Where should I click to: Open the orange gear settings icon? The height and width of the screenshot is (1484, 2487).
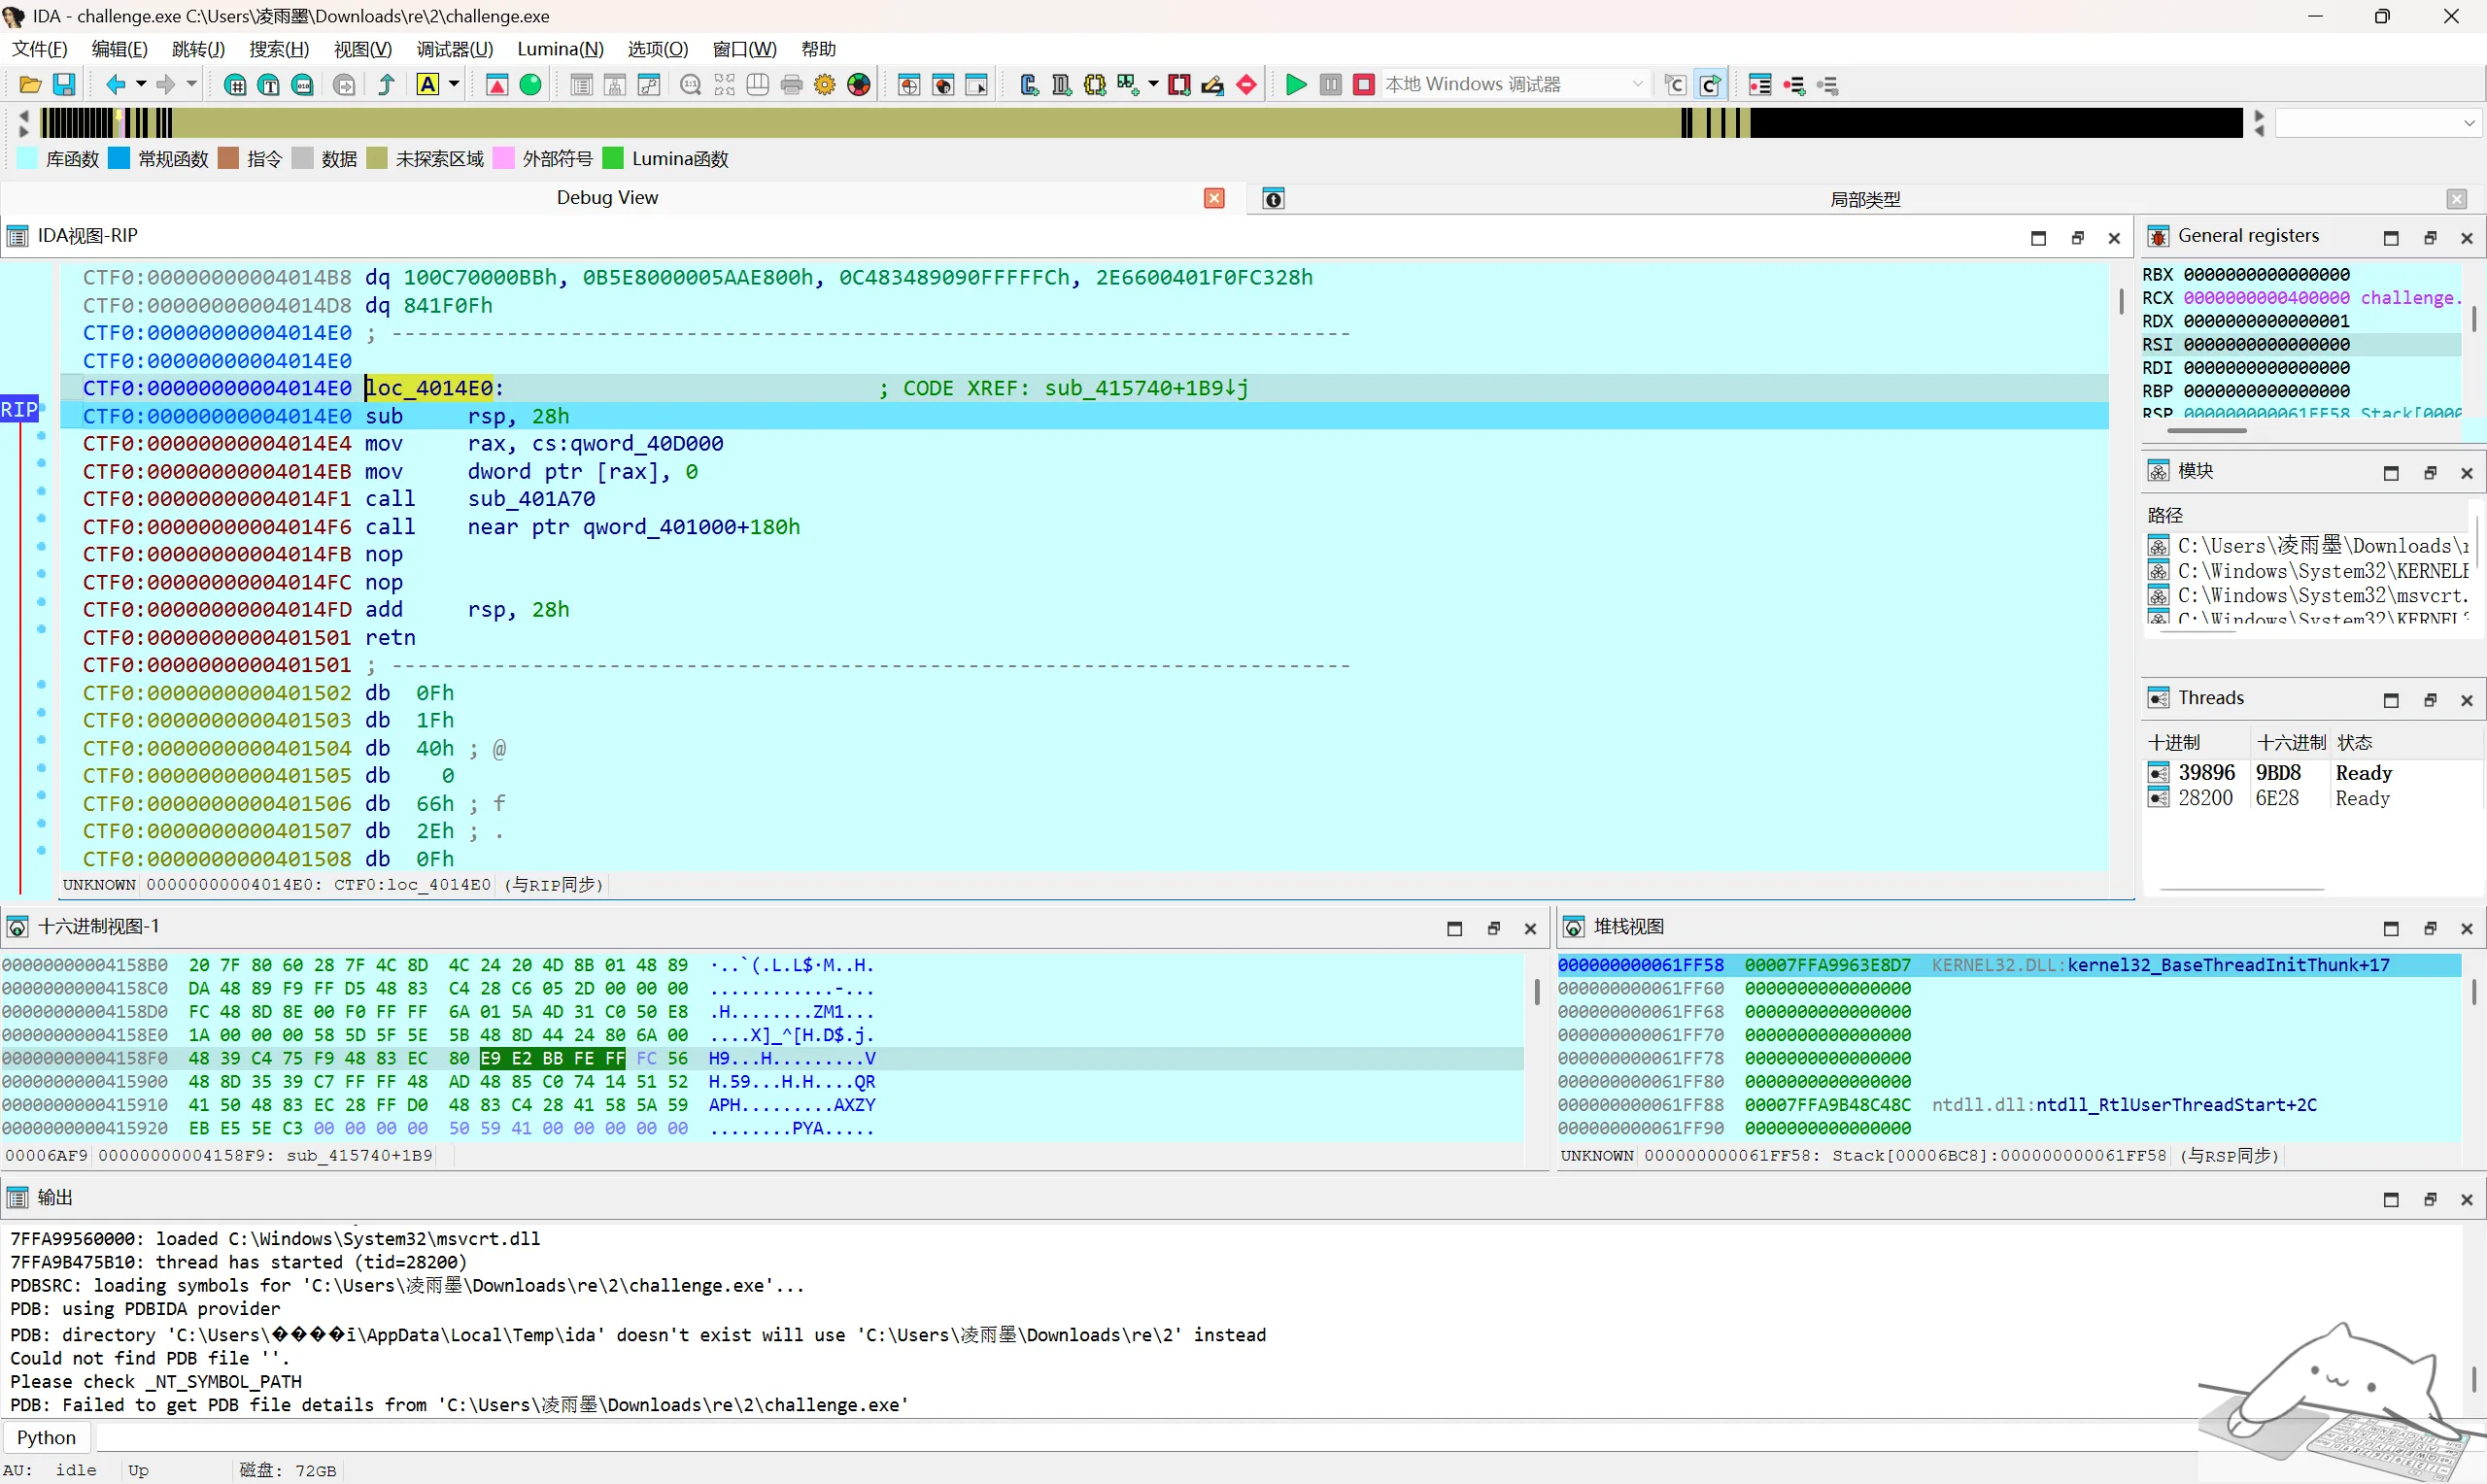tap(825, 85)
